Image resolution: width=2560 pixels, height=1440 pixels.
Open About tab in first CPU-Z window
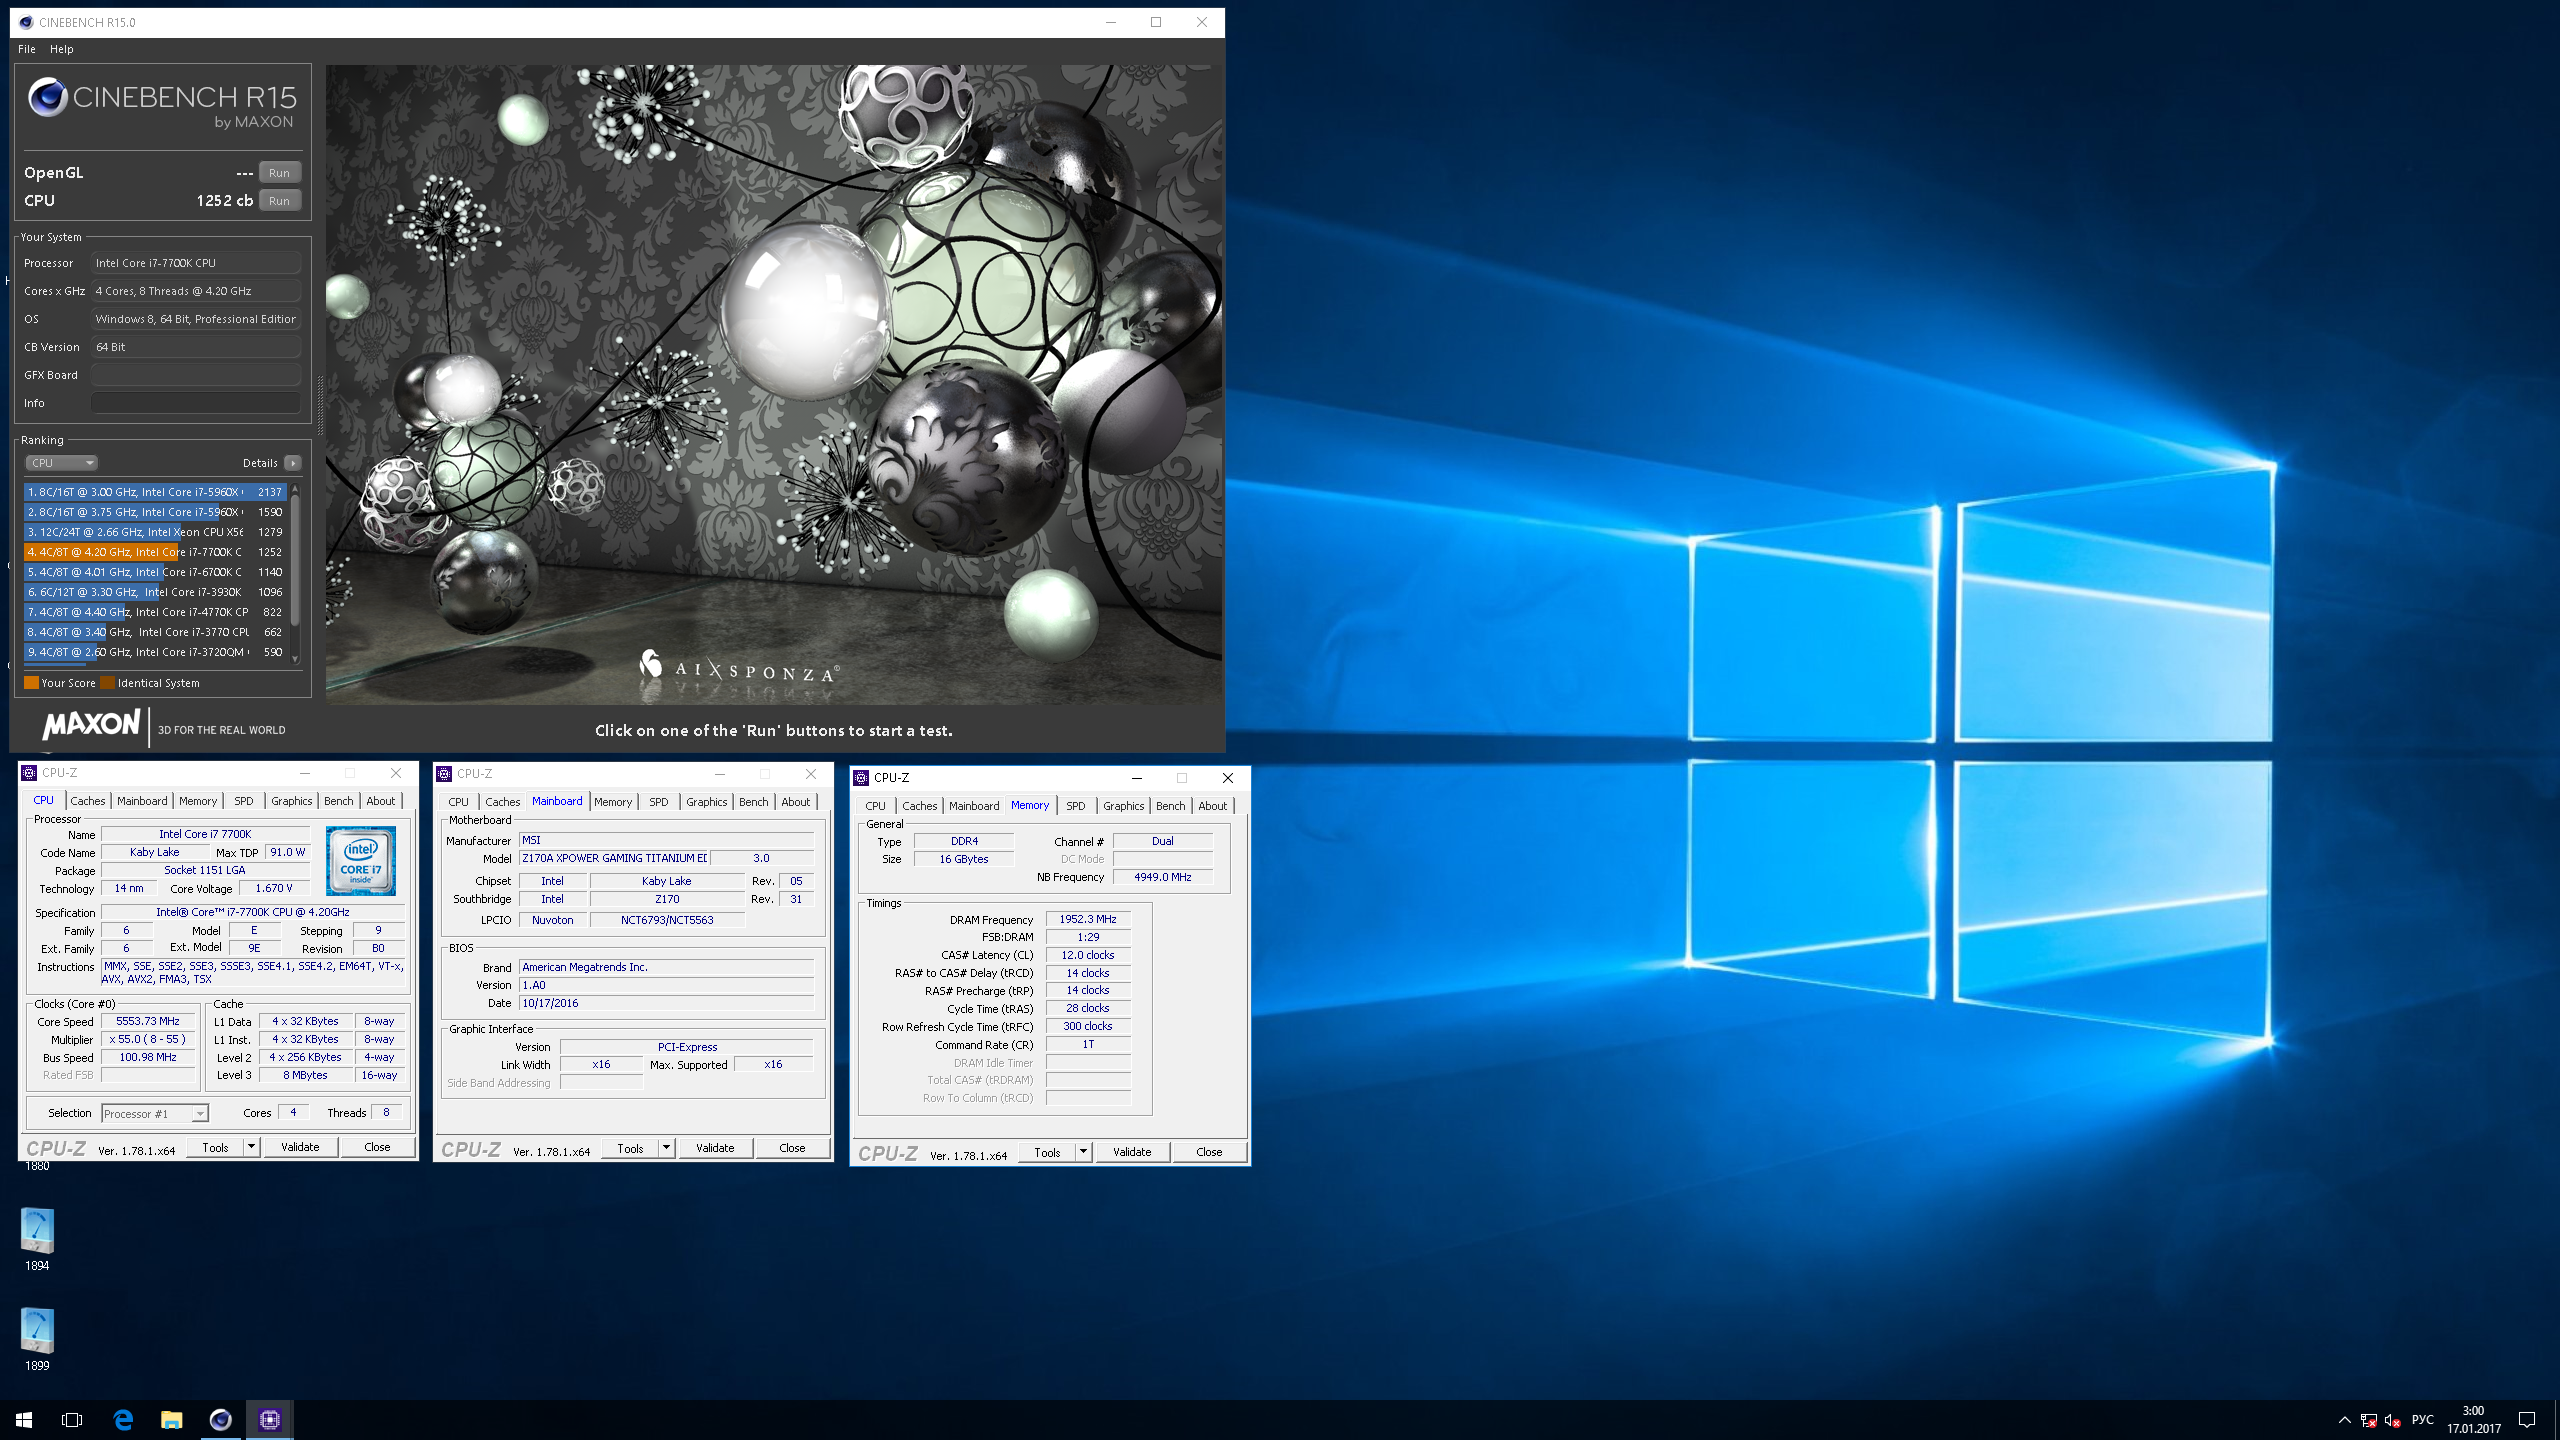(x=381, y=801)
